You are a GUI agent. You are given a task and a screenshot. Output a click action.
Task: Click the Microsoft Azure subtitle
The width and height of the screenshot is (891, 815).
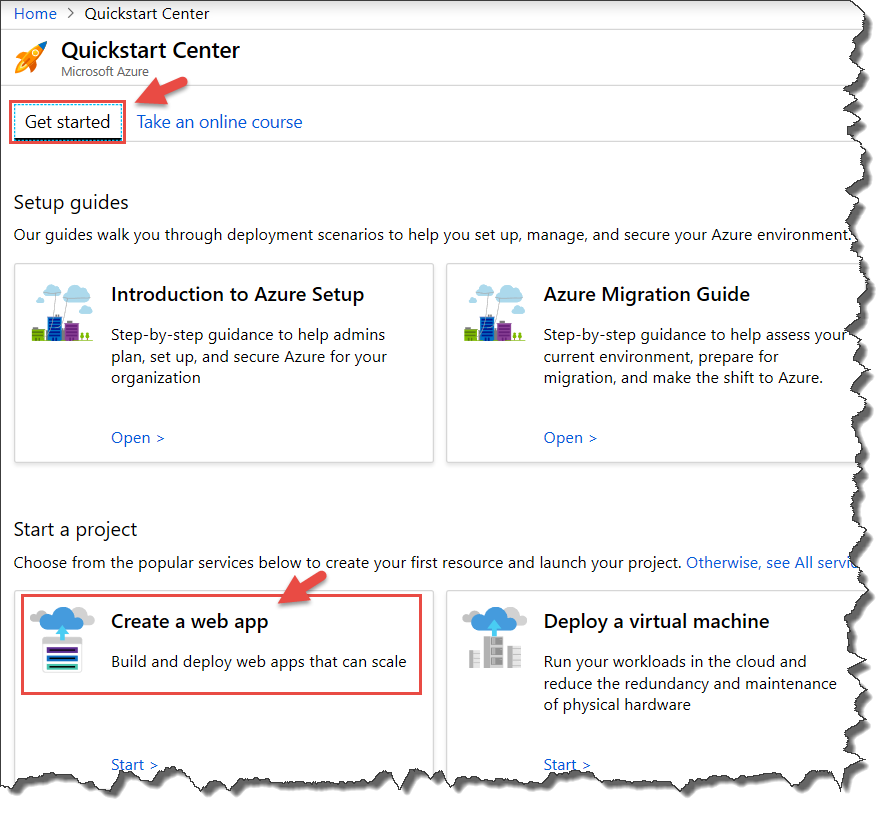coord(105,72)
